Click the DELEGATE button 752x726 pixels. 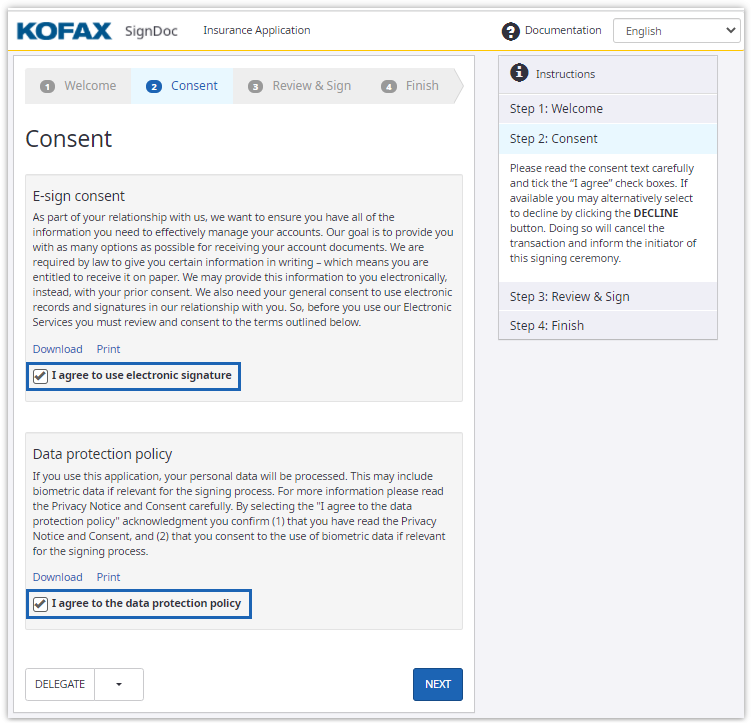(60, 685)
